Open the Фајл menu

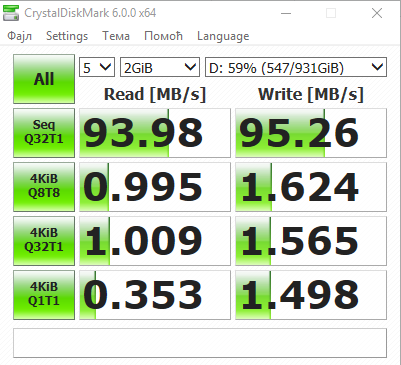point(20,36)
